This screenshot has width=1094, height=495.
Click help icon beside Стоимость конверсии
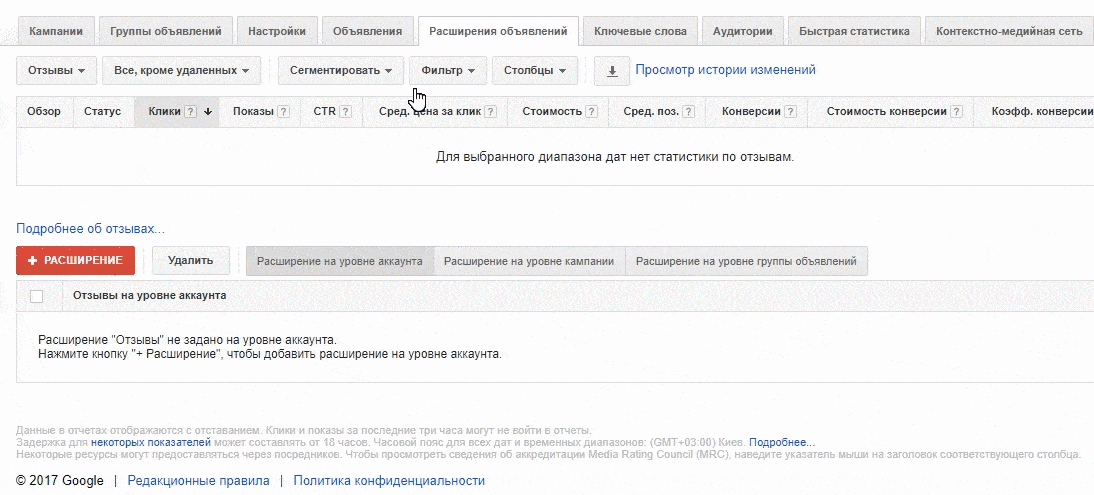[x=956, y=112]
